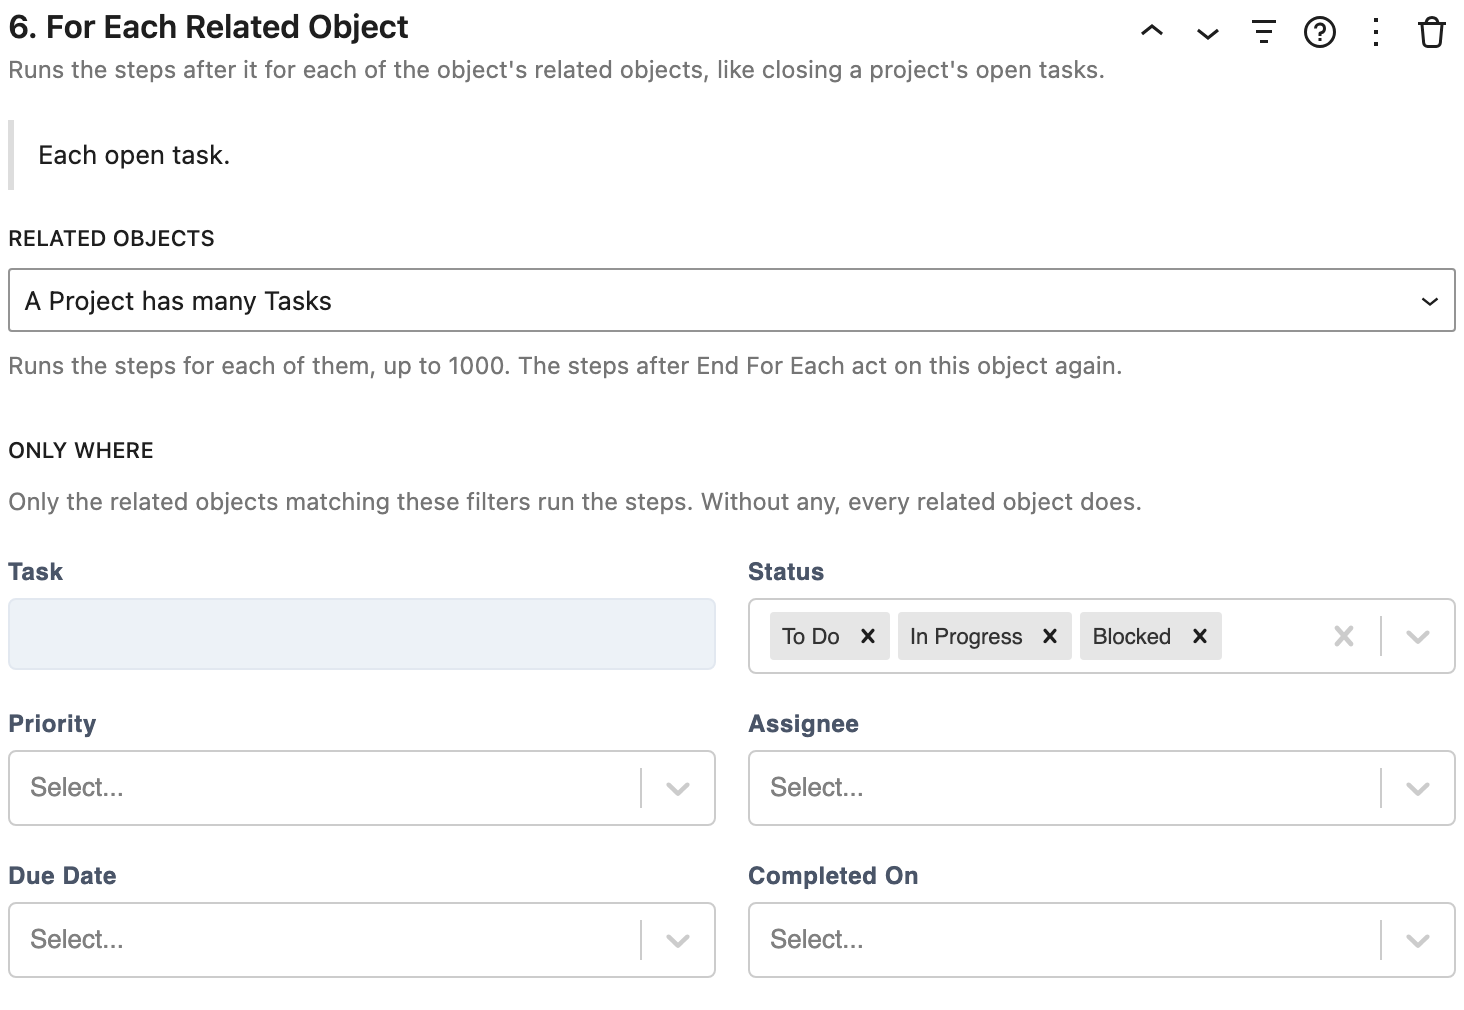
Task: Open the Assignee select dropdown
Action: point(1102,788)
